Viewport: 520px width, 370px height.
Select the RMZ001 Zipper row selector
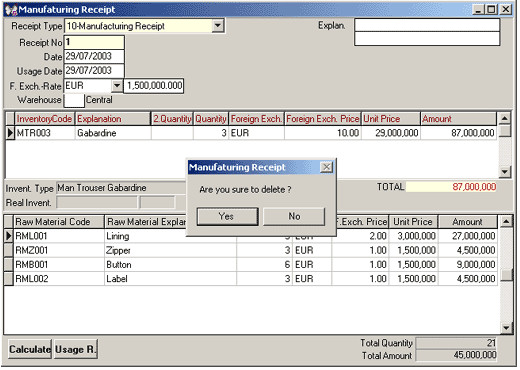tap(9, 250)
